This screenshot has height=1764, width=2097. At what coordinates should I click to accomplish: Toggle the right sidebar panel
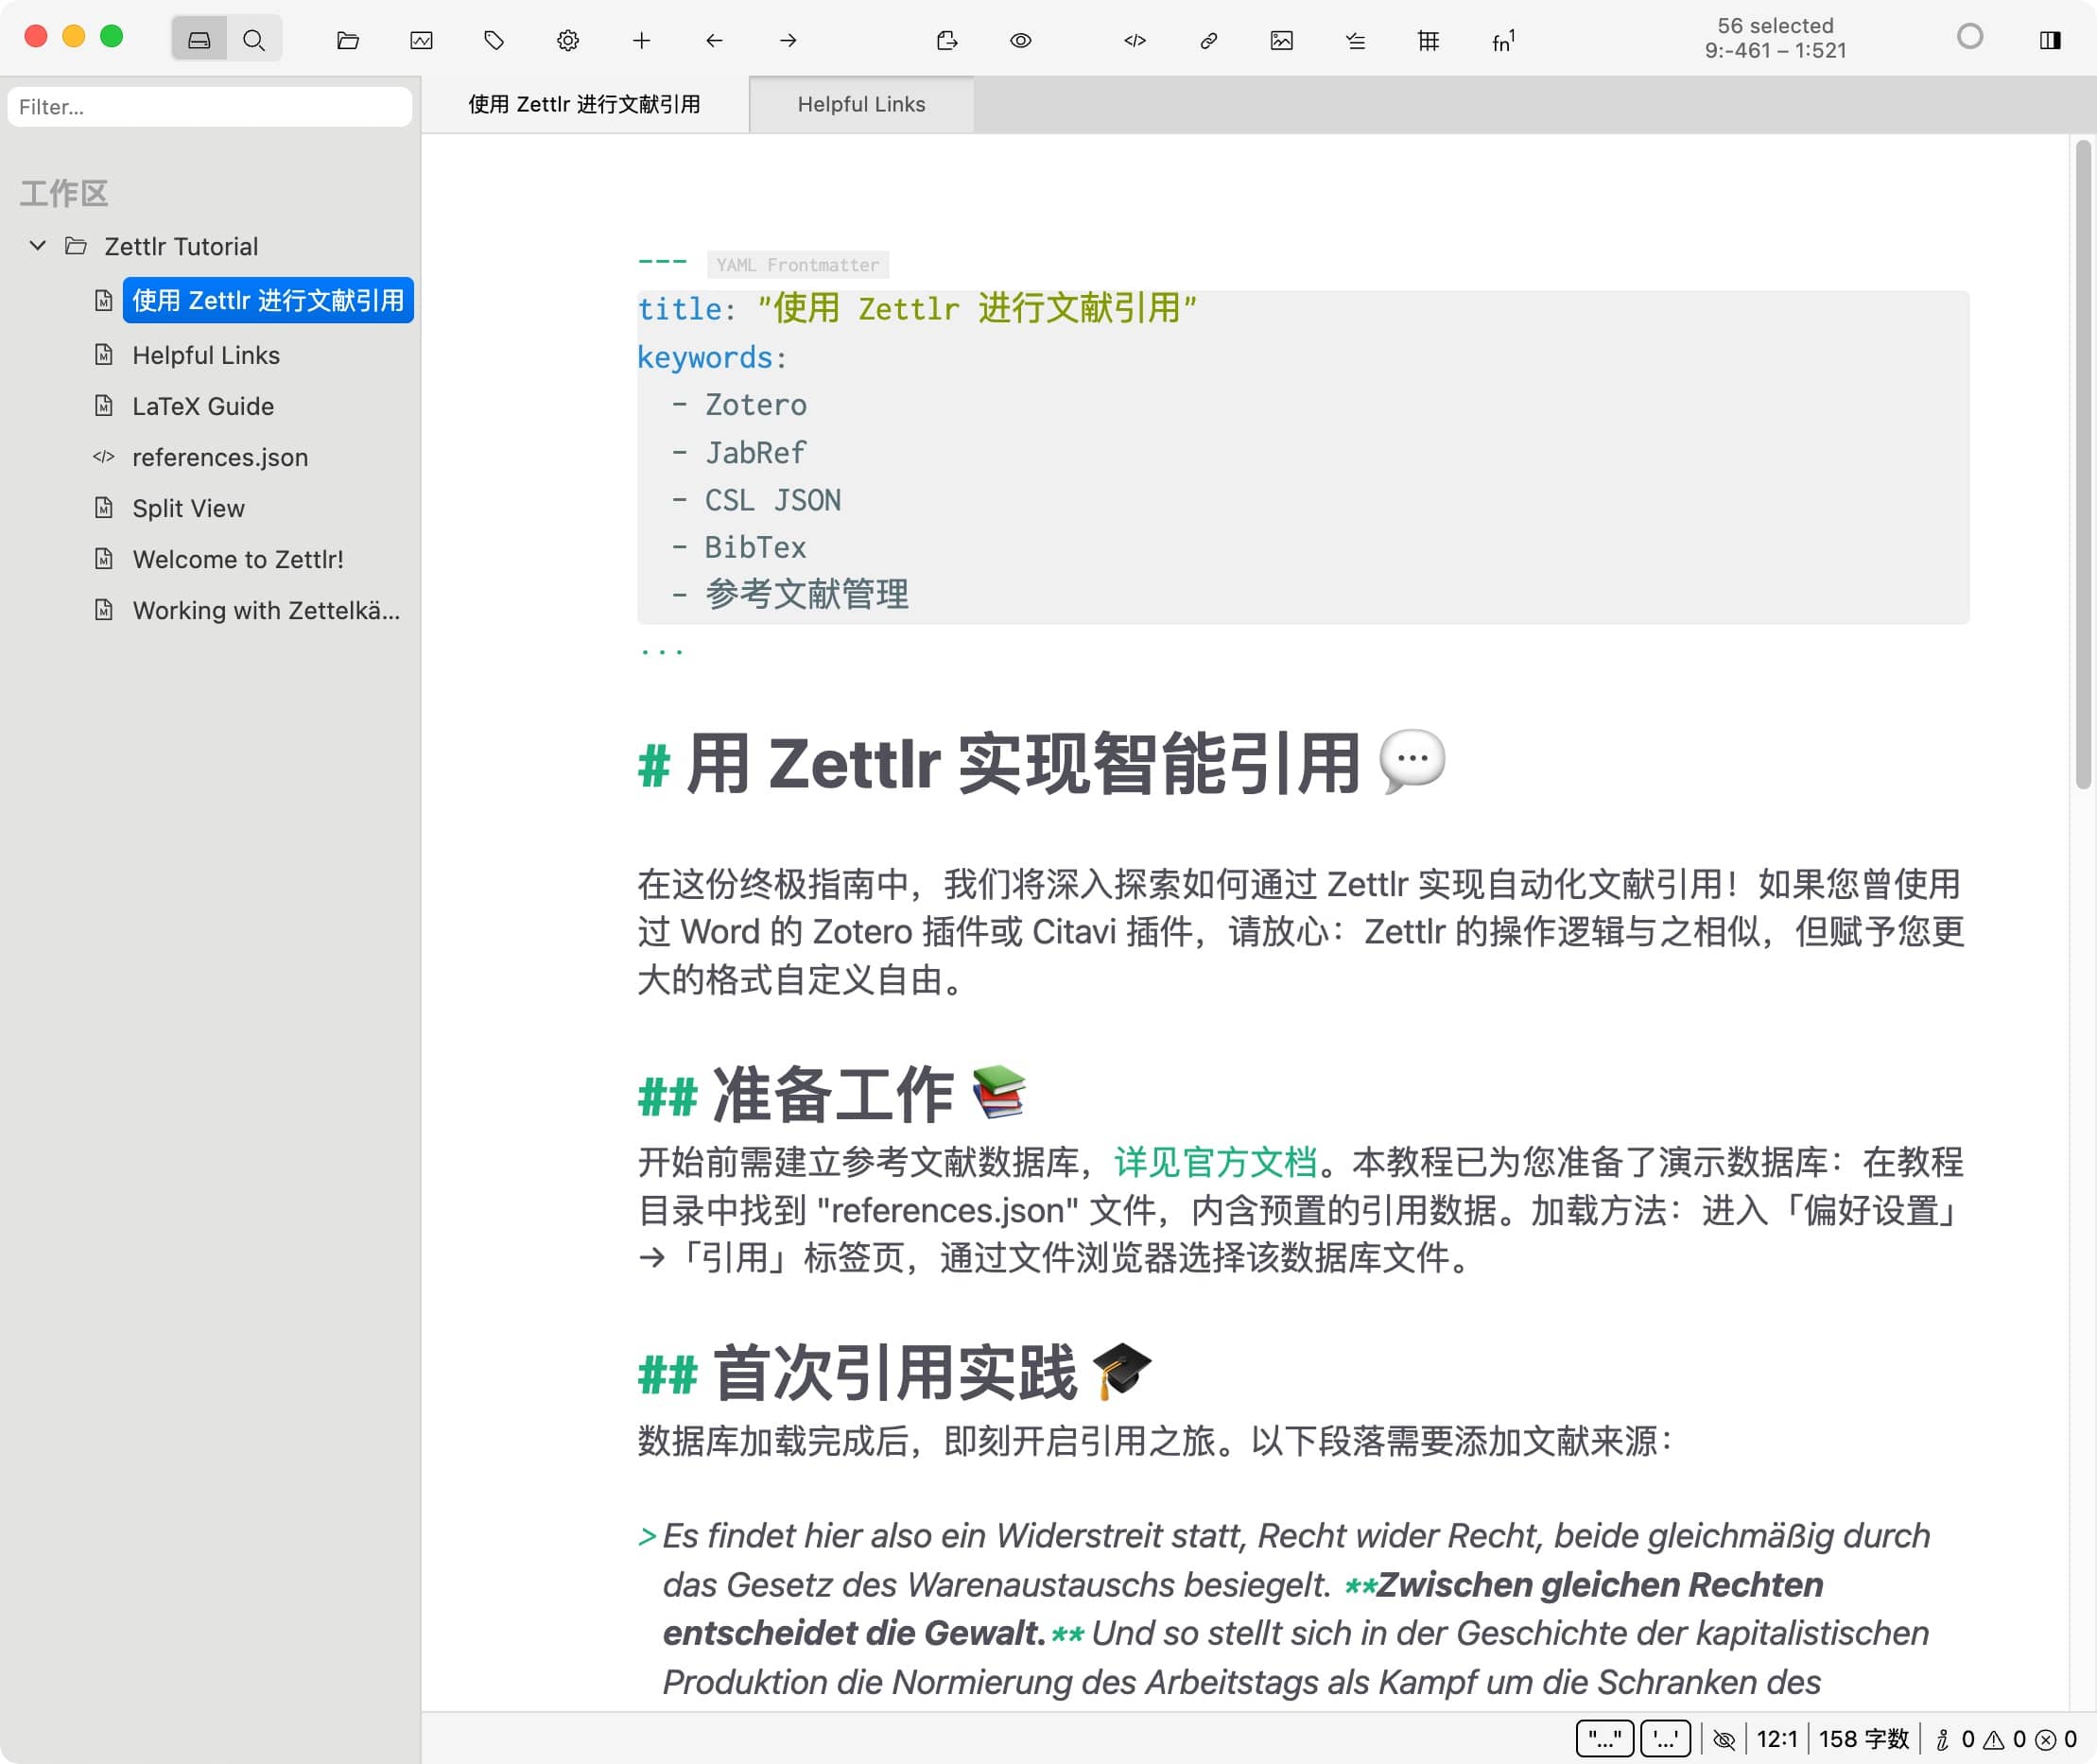[x=2049, y=40]
